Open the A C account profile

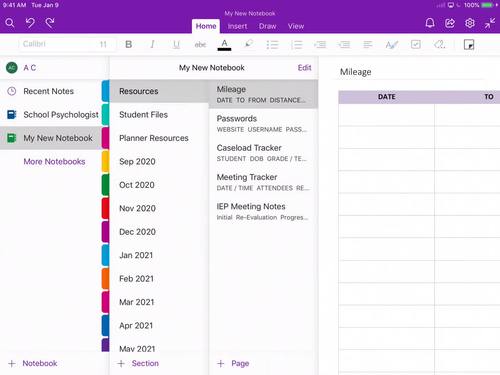[x=53, y=68]
